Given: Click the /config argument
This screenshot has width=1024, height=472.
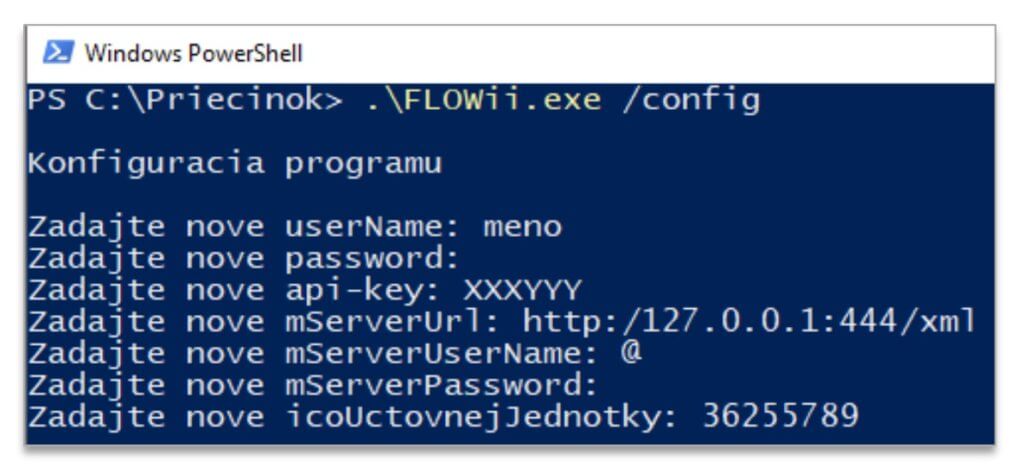Looking at the screenshot, I should pos(691,102).
